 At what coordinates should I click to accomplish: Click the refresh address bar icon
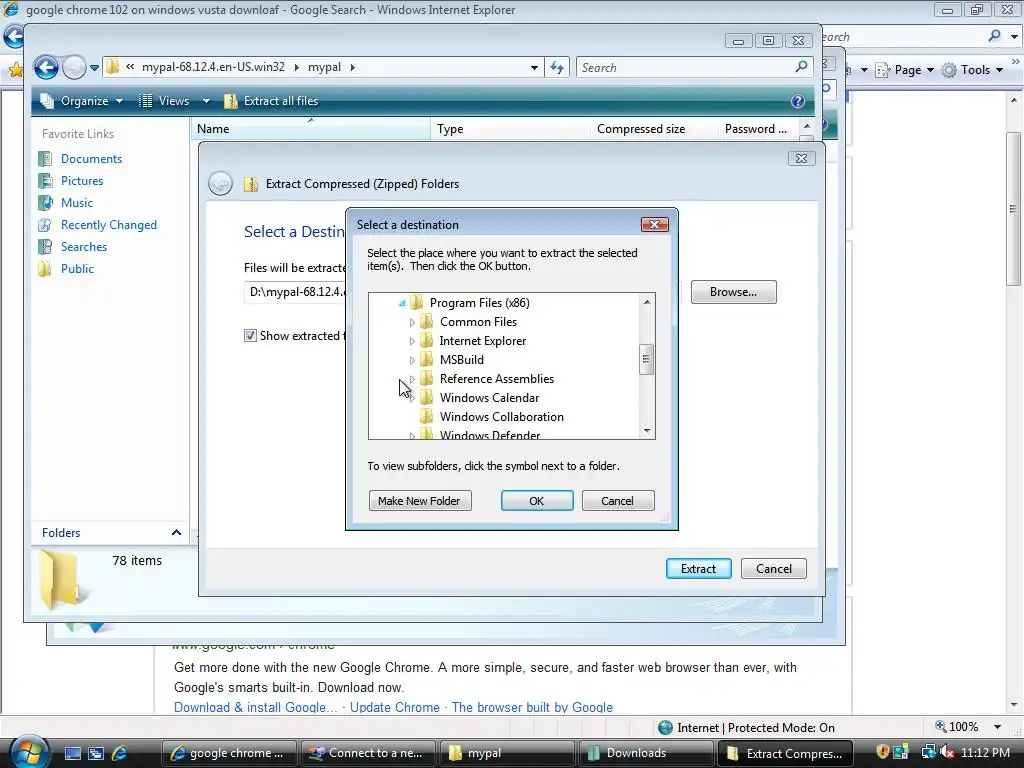tap(557, 67)
